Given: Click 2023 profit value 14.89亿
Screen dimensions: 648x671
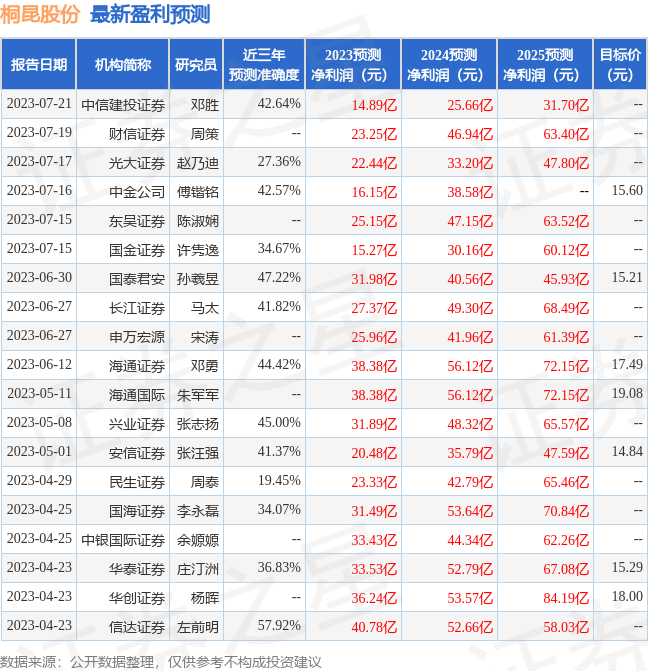Looking at the screenshot, I should pos(374,105).
